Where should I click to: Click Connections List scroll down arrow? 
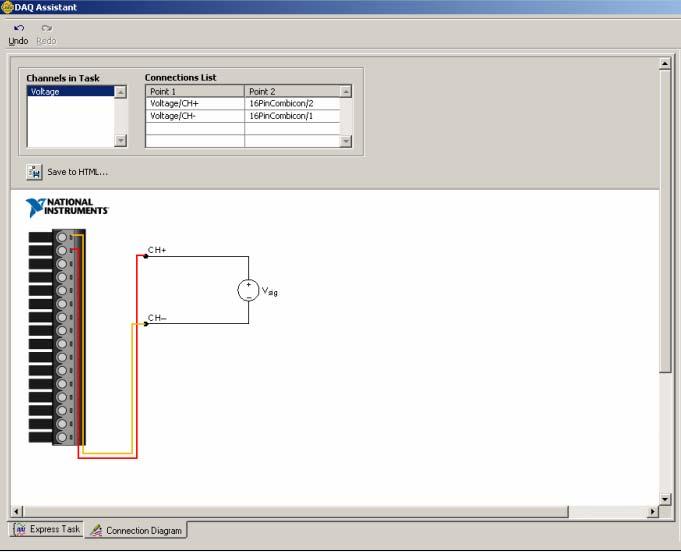346,141
